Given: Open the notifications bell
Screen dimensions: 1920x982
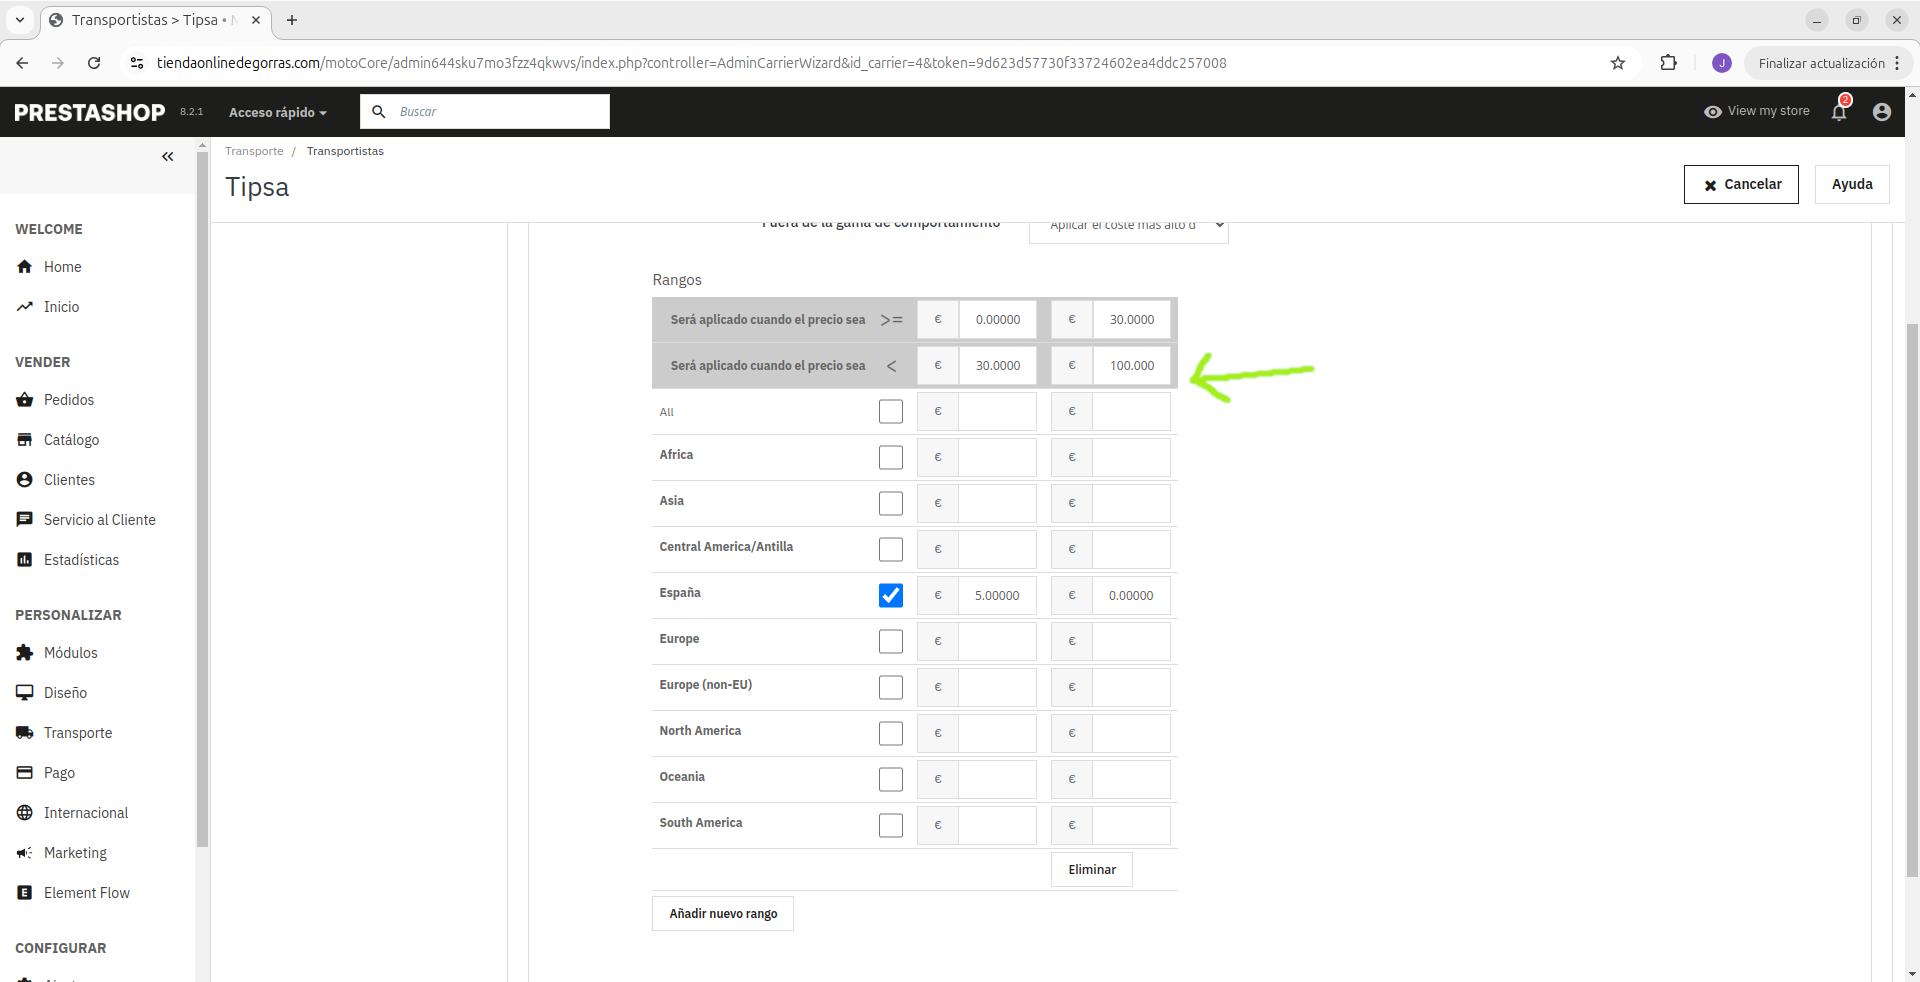Looking at the screenshot, I should point(1839,111).
